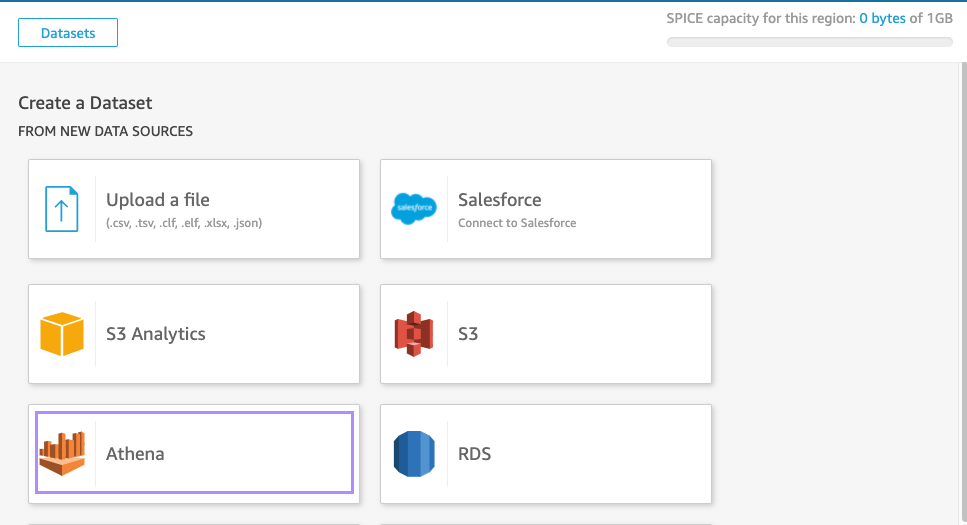967x525 pixels.
Task: Click the SPICE capacity progress bar
Action: (x=810, y=42)
